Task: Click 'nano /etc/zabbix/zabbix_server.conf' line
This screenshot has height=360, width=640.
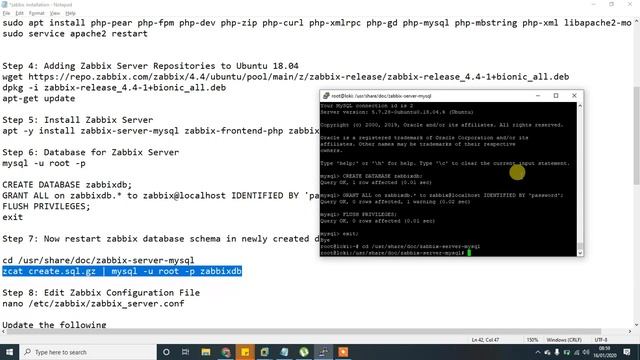Action: tap(93, 303)
